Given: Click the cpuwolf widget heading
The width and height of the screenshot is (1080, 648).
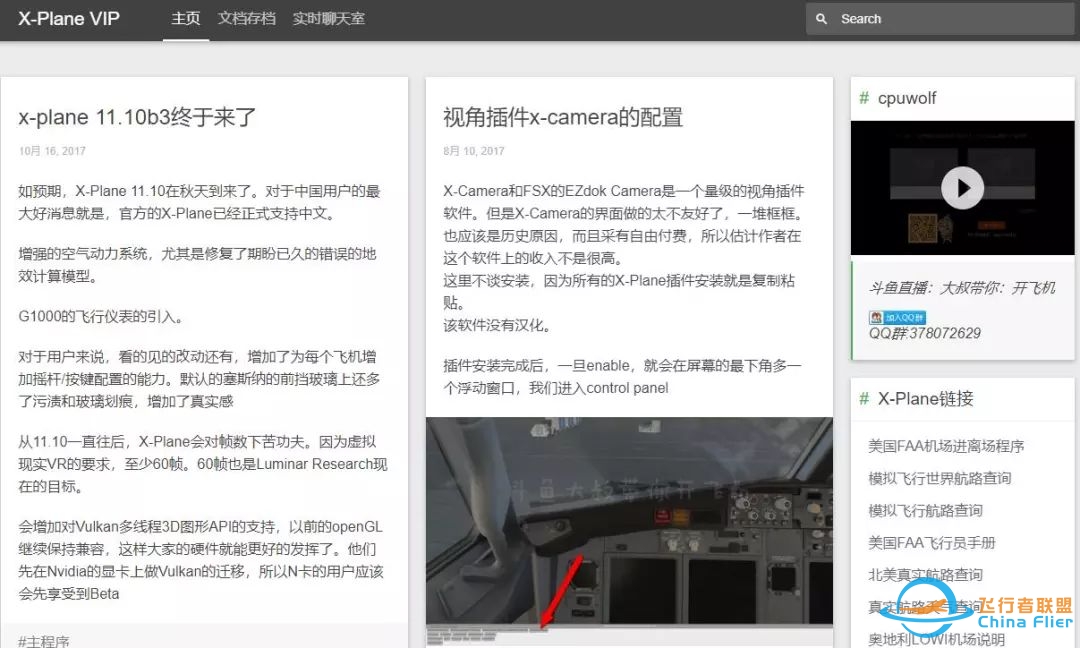Looking at the screenshot, I should [906, 98].
